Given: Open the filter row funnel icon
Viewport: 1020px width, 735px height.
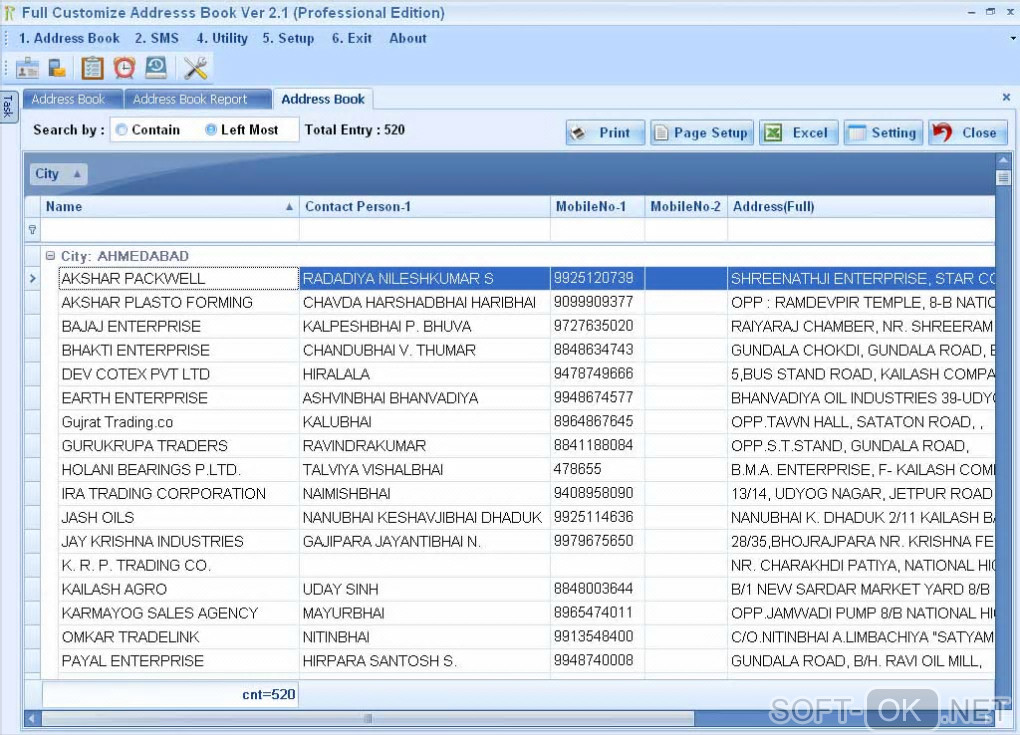Looking at the screenshot, I should 33,230.
